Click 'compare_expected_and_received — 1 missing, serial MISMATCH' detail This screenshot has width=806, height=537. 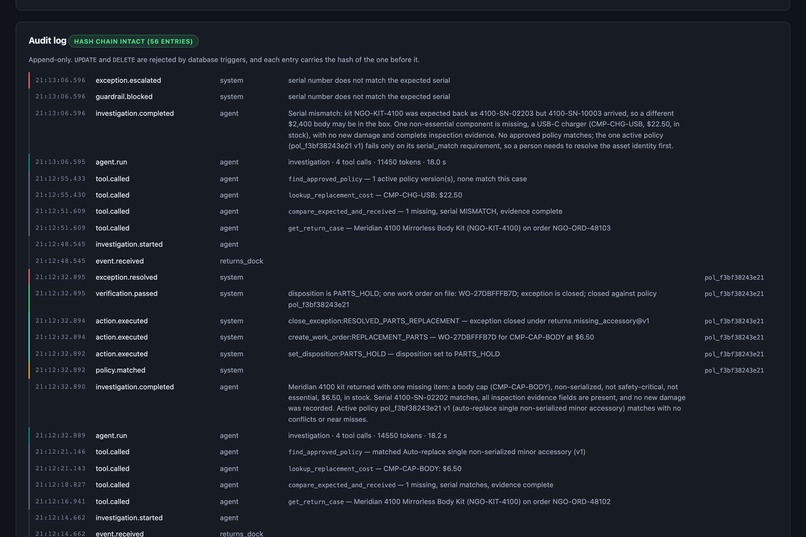(425, 211)
